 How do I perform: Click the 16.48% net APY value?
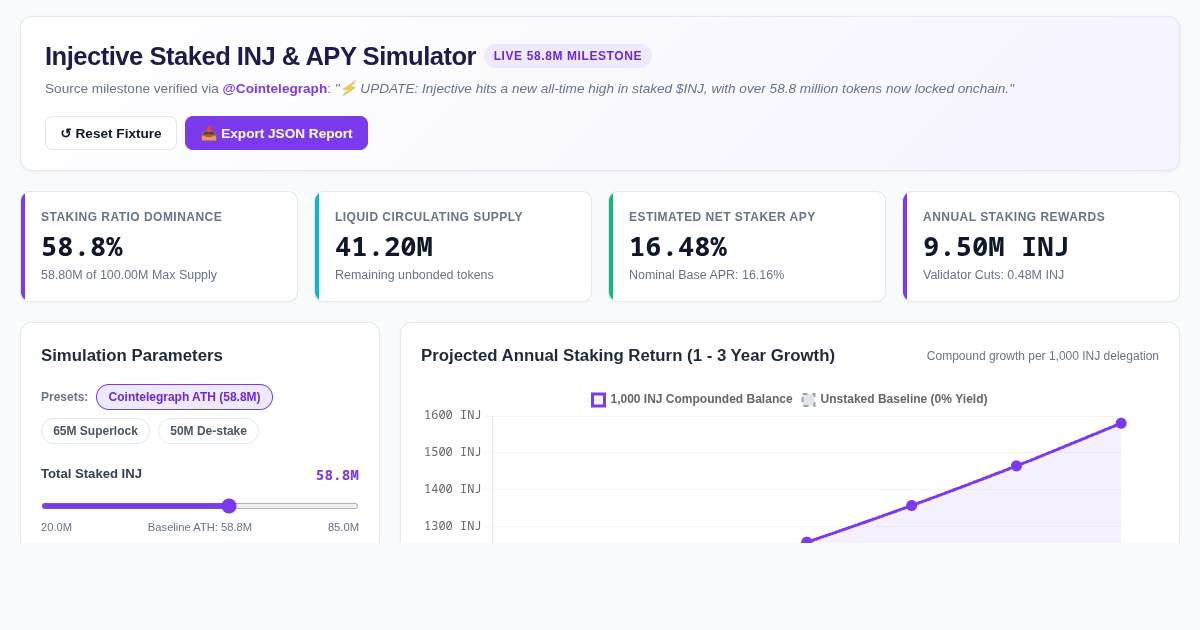click(678, 247)
